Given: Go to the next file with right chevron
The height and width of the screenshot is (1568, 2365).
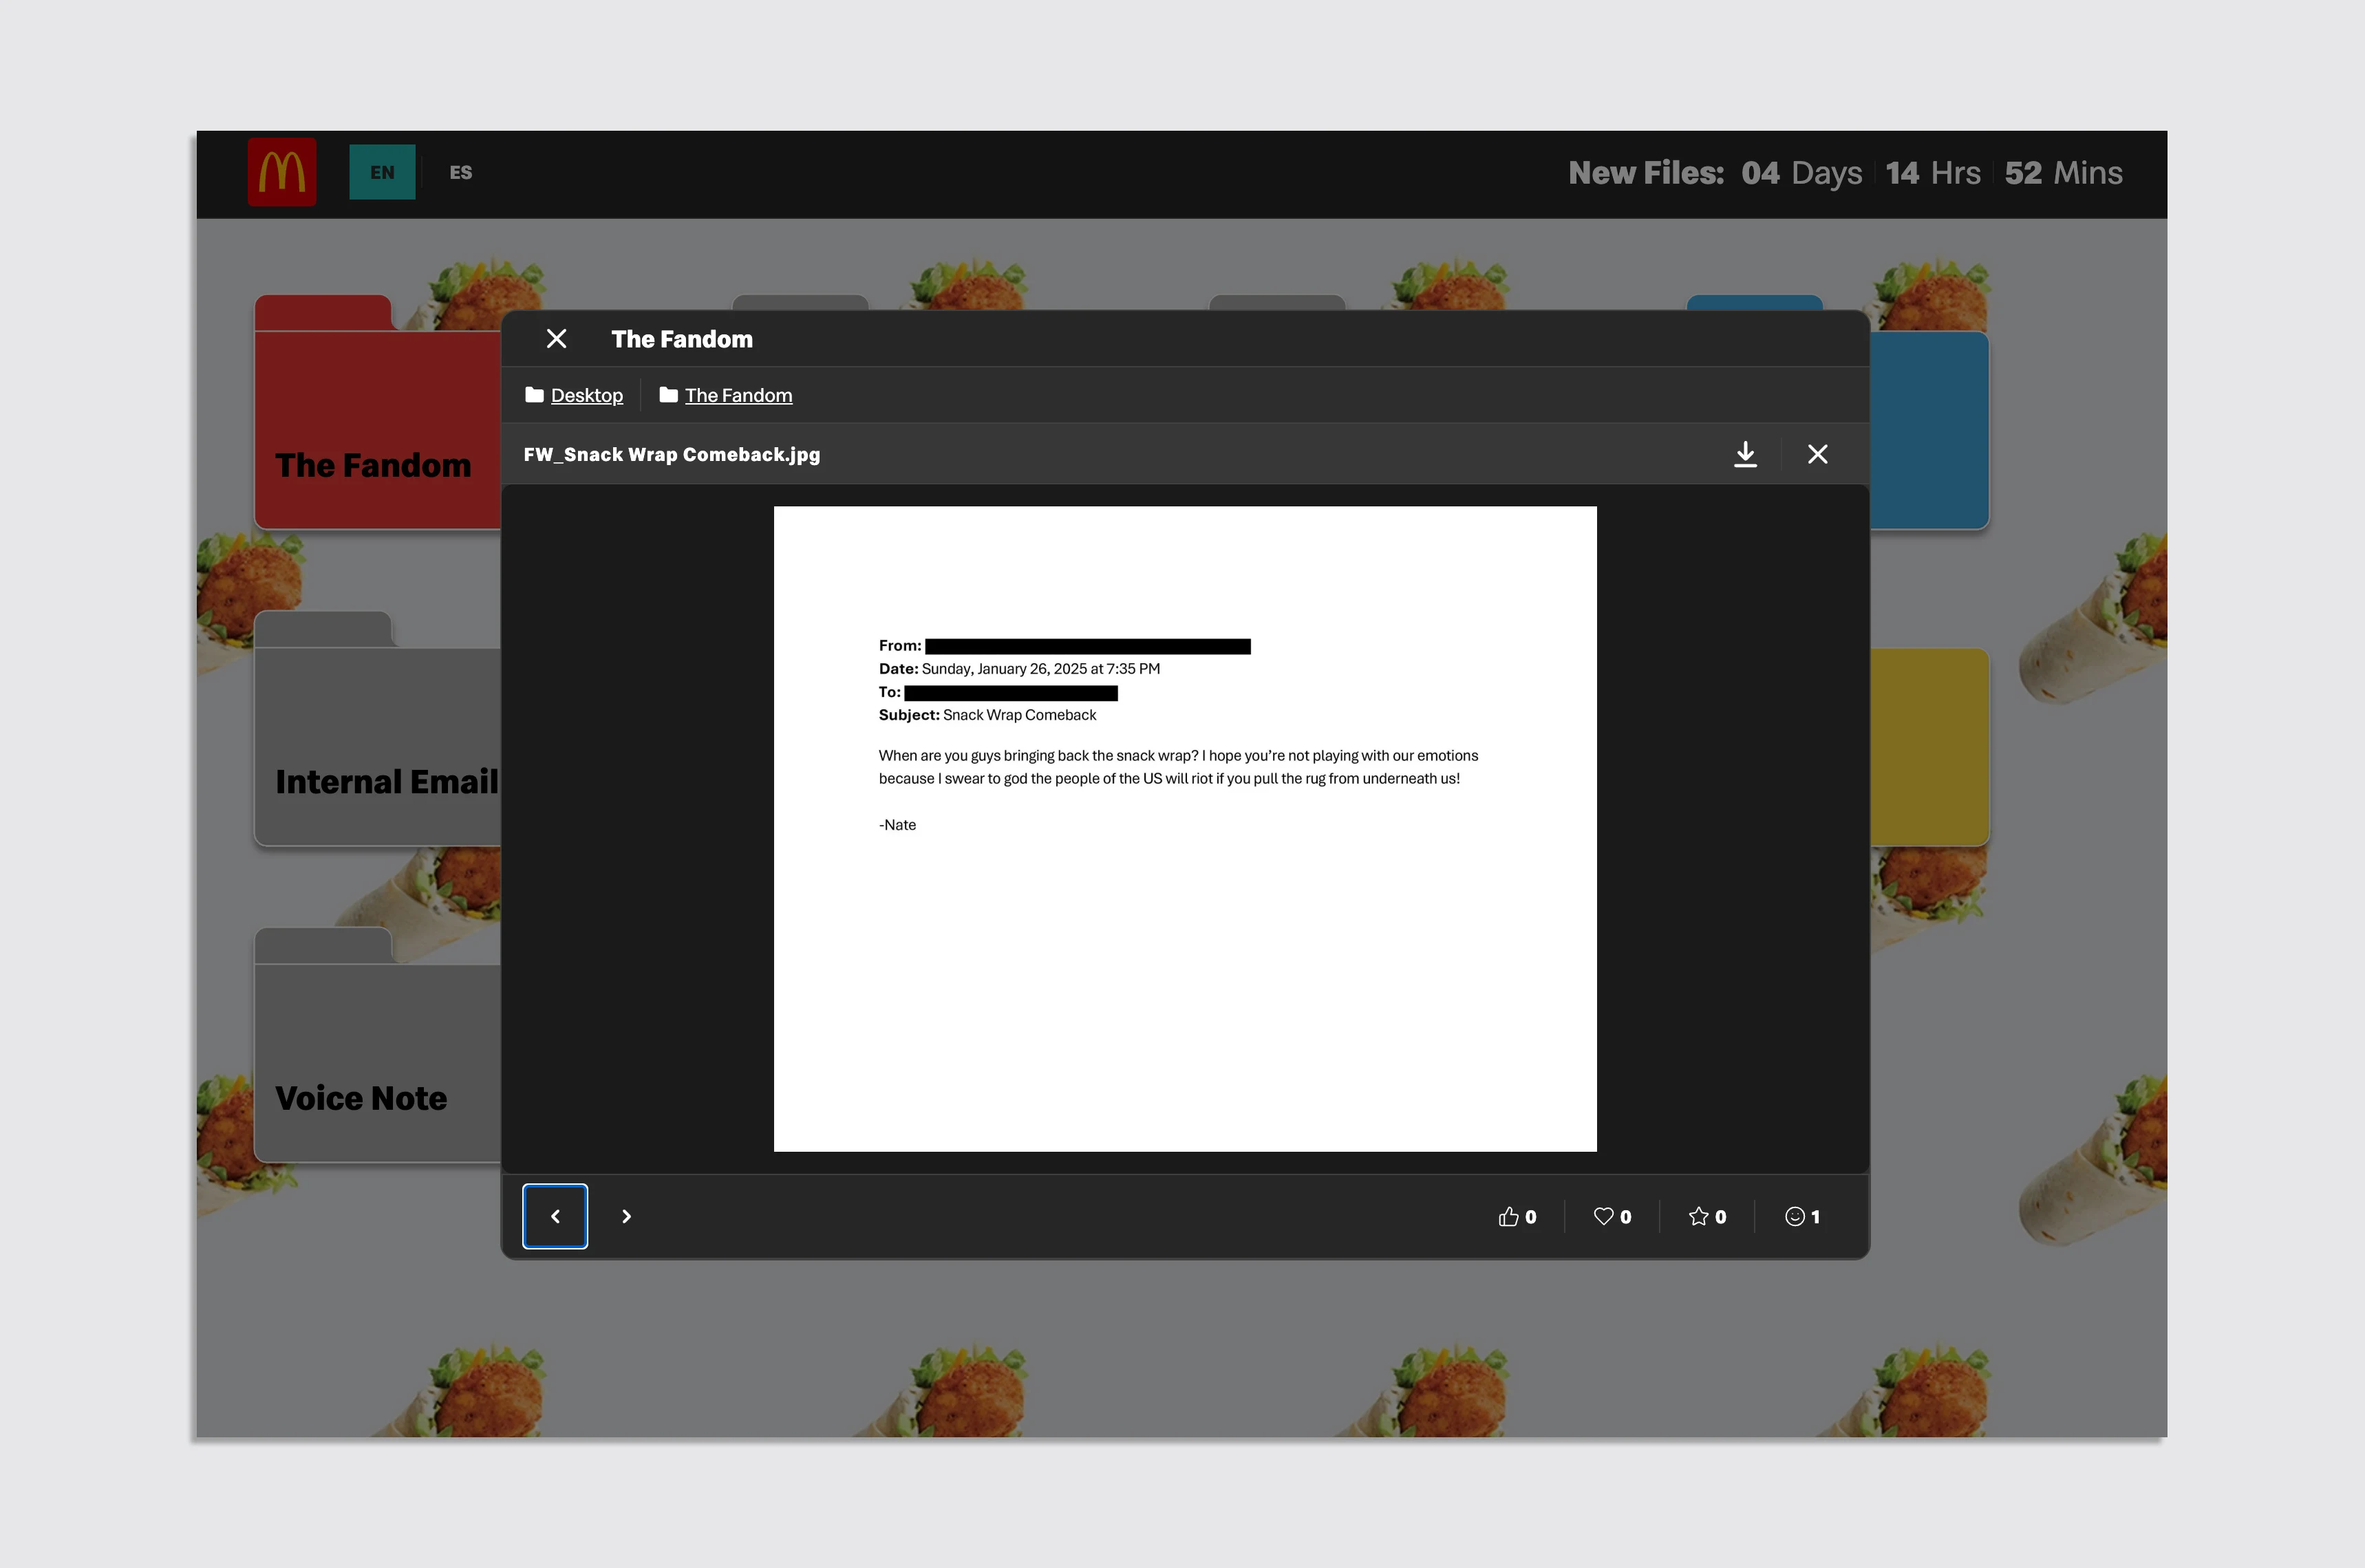Looking at the screenshot, I should (x=627, y=1216).
